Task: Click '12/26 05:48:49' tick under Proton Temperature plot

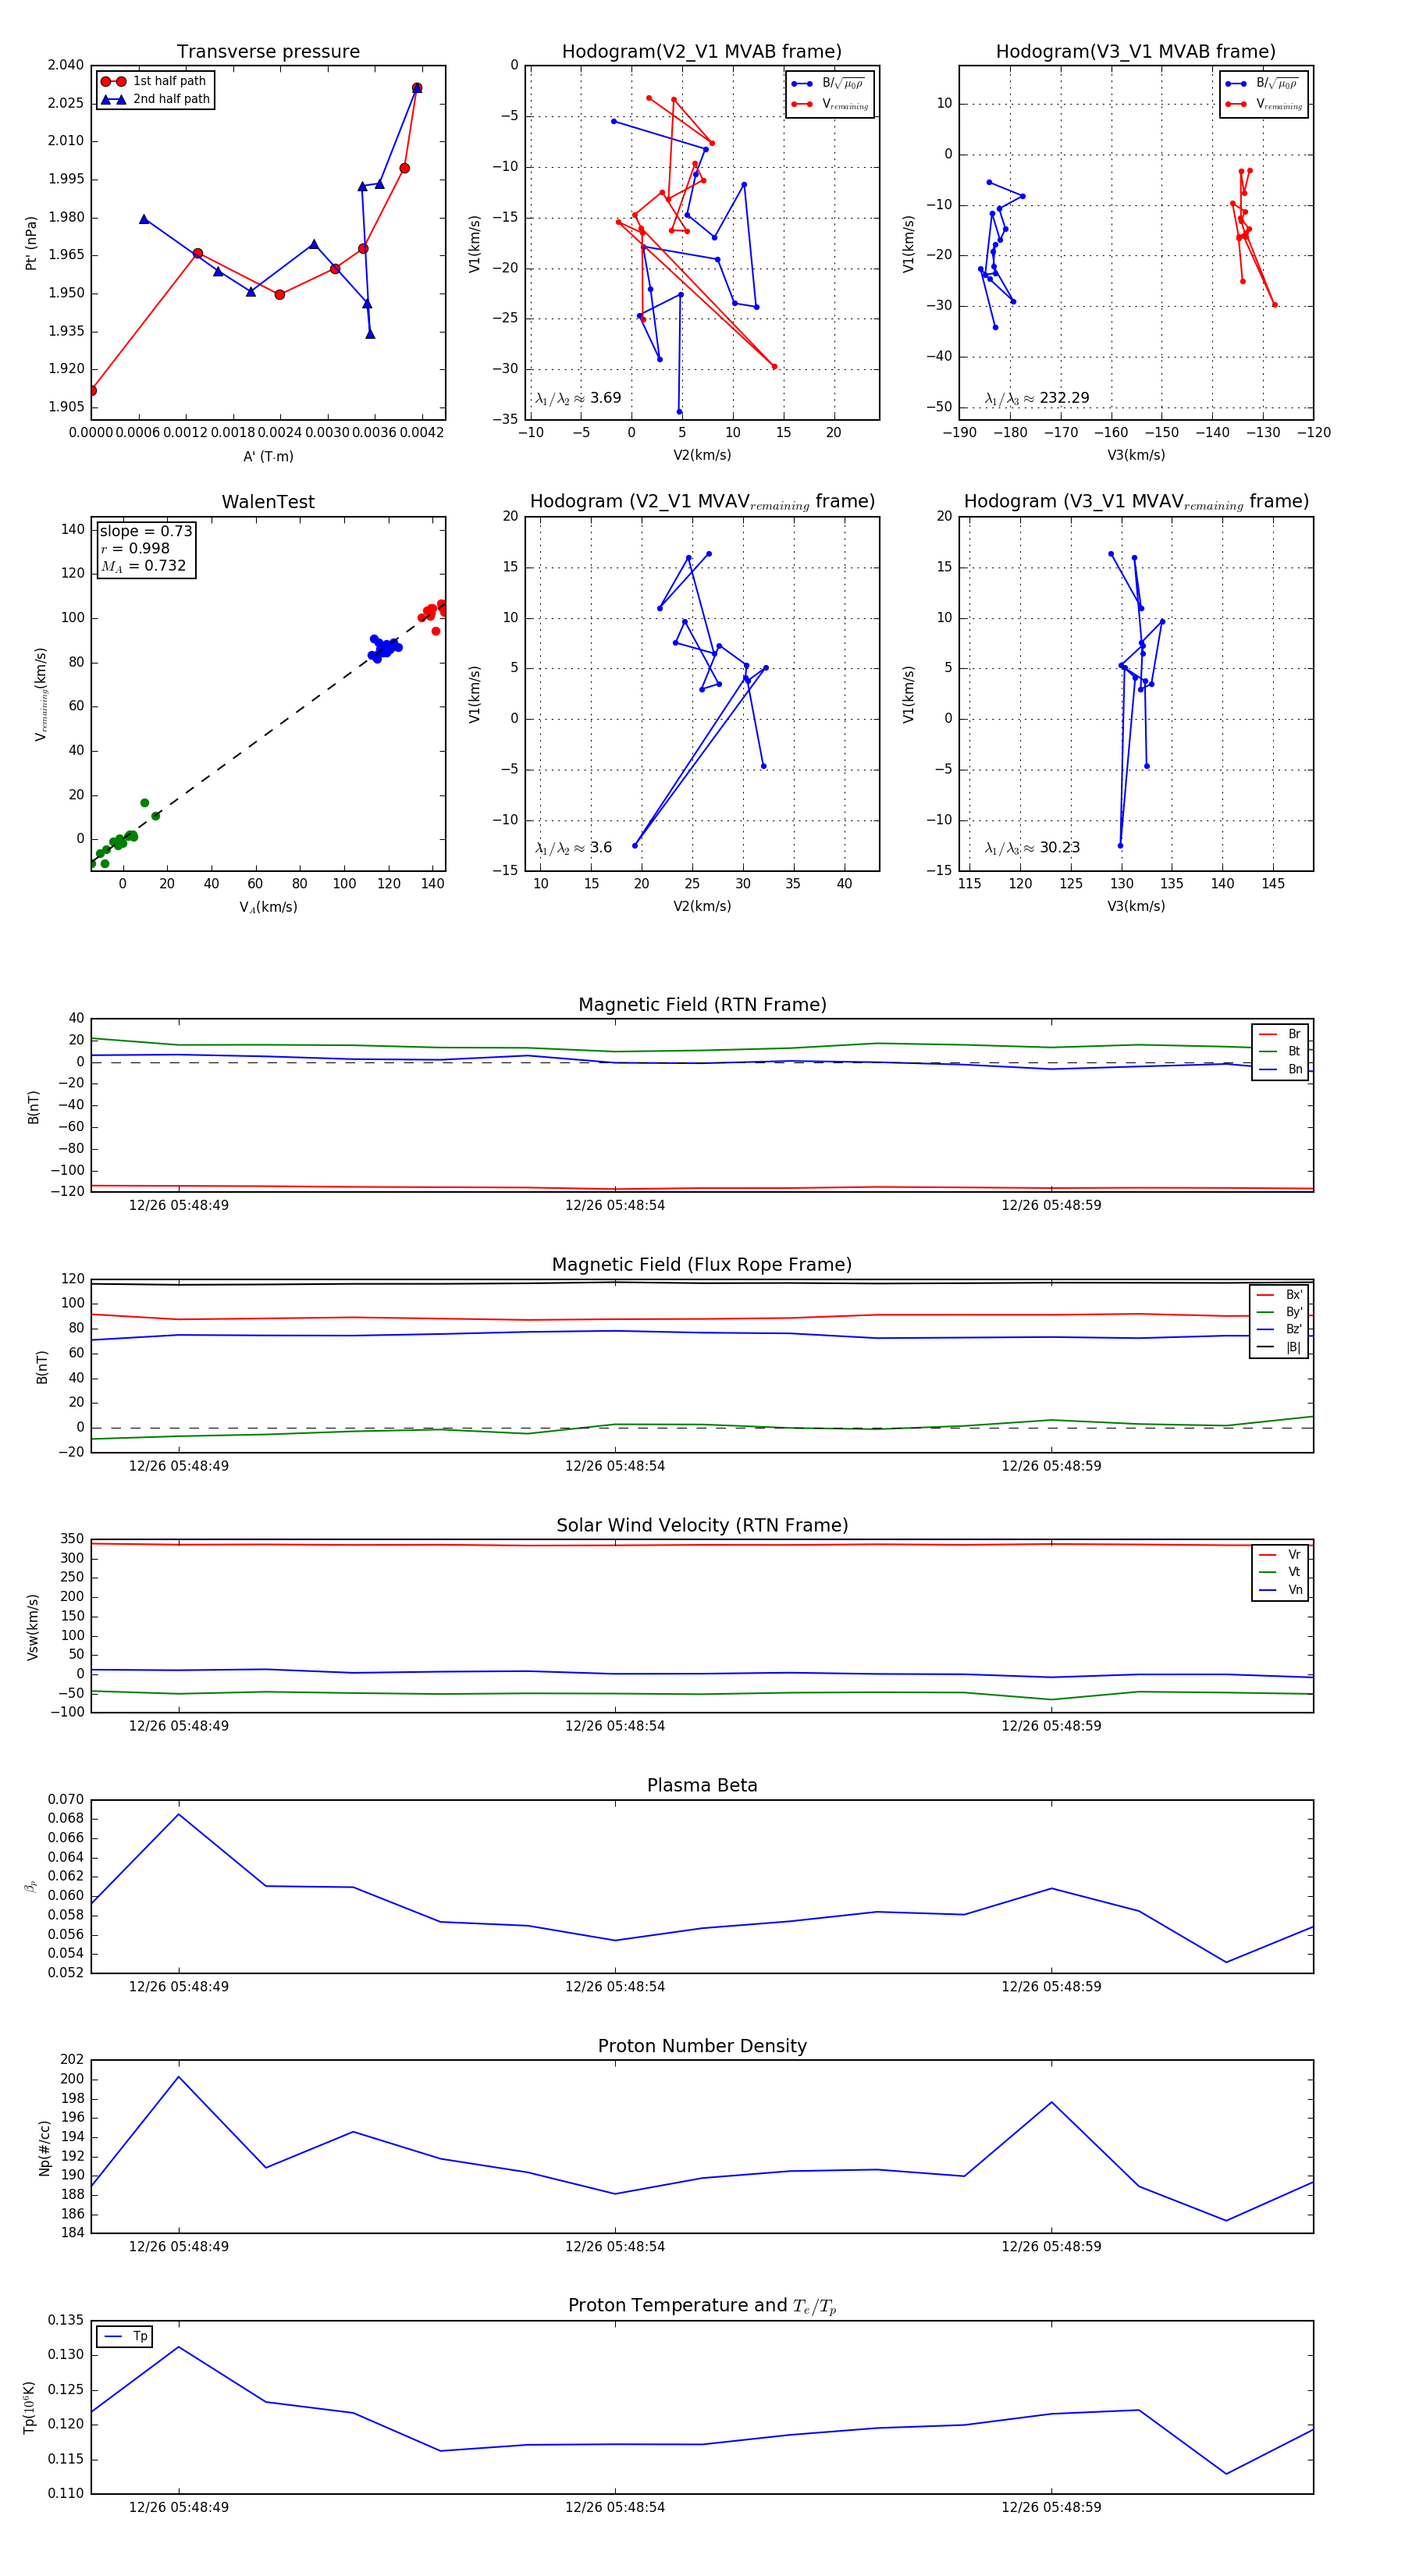Action: (x=179, y=2507)
